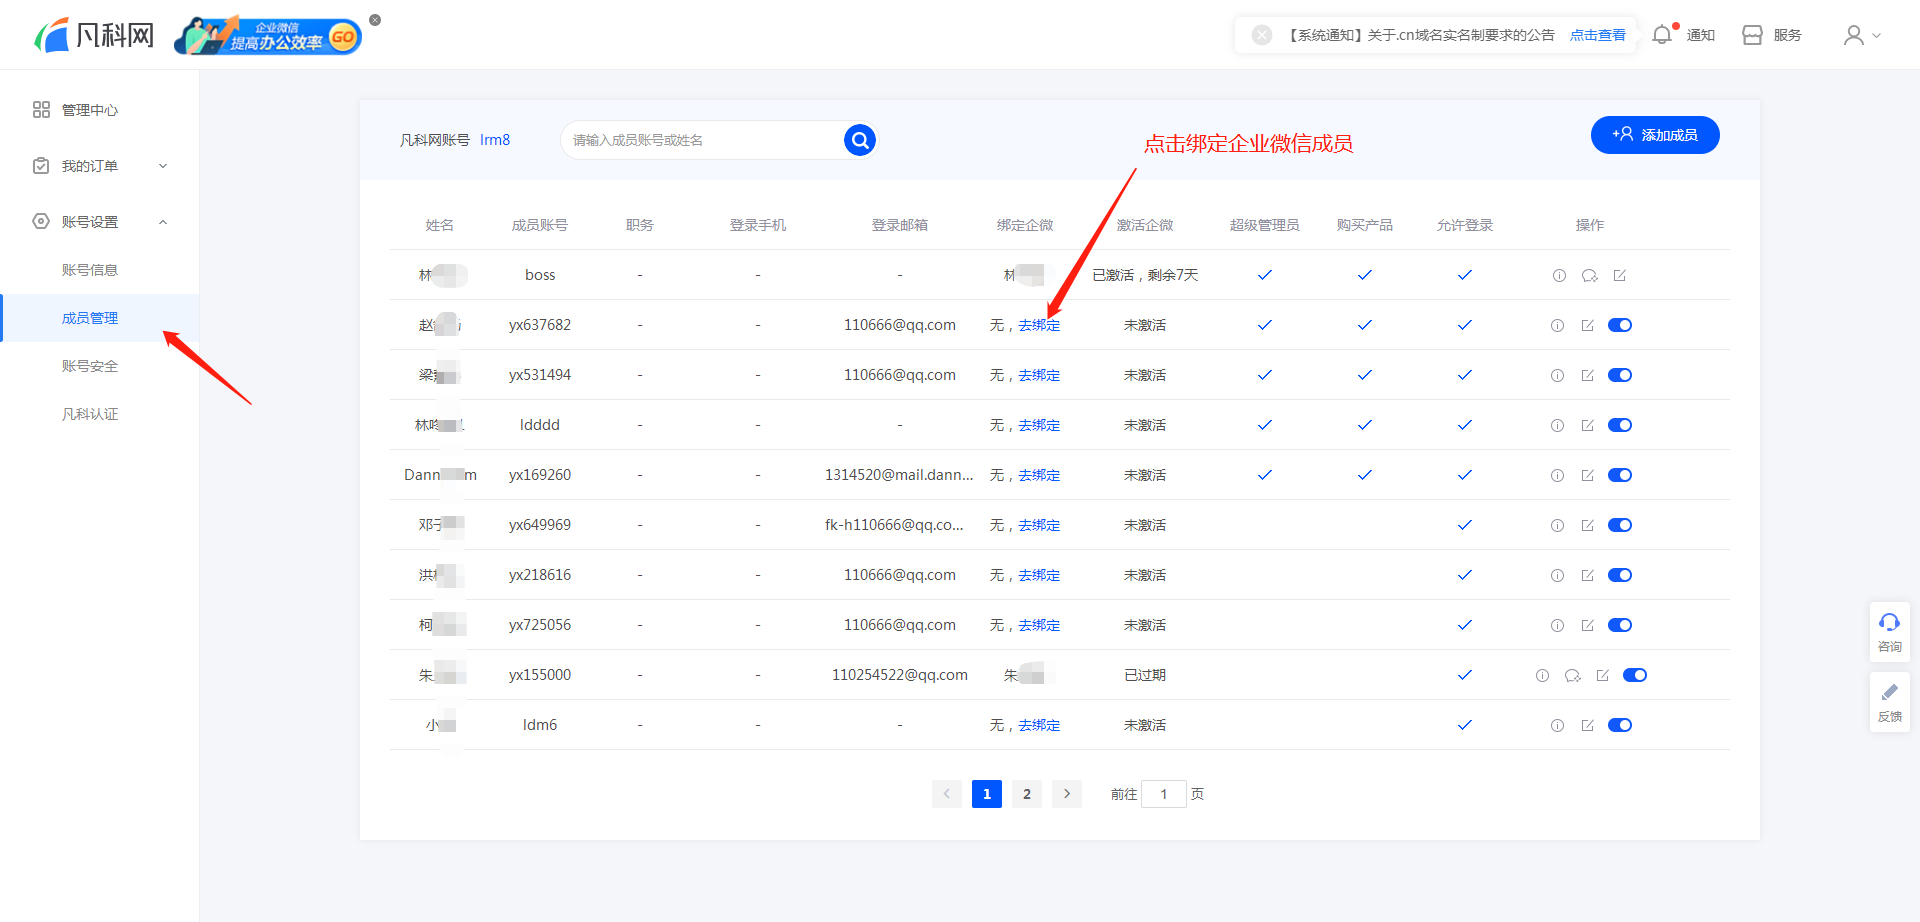
Task: Toggle the switch for yx637682
Action: point(1620,325)
